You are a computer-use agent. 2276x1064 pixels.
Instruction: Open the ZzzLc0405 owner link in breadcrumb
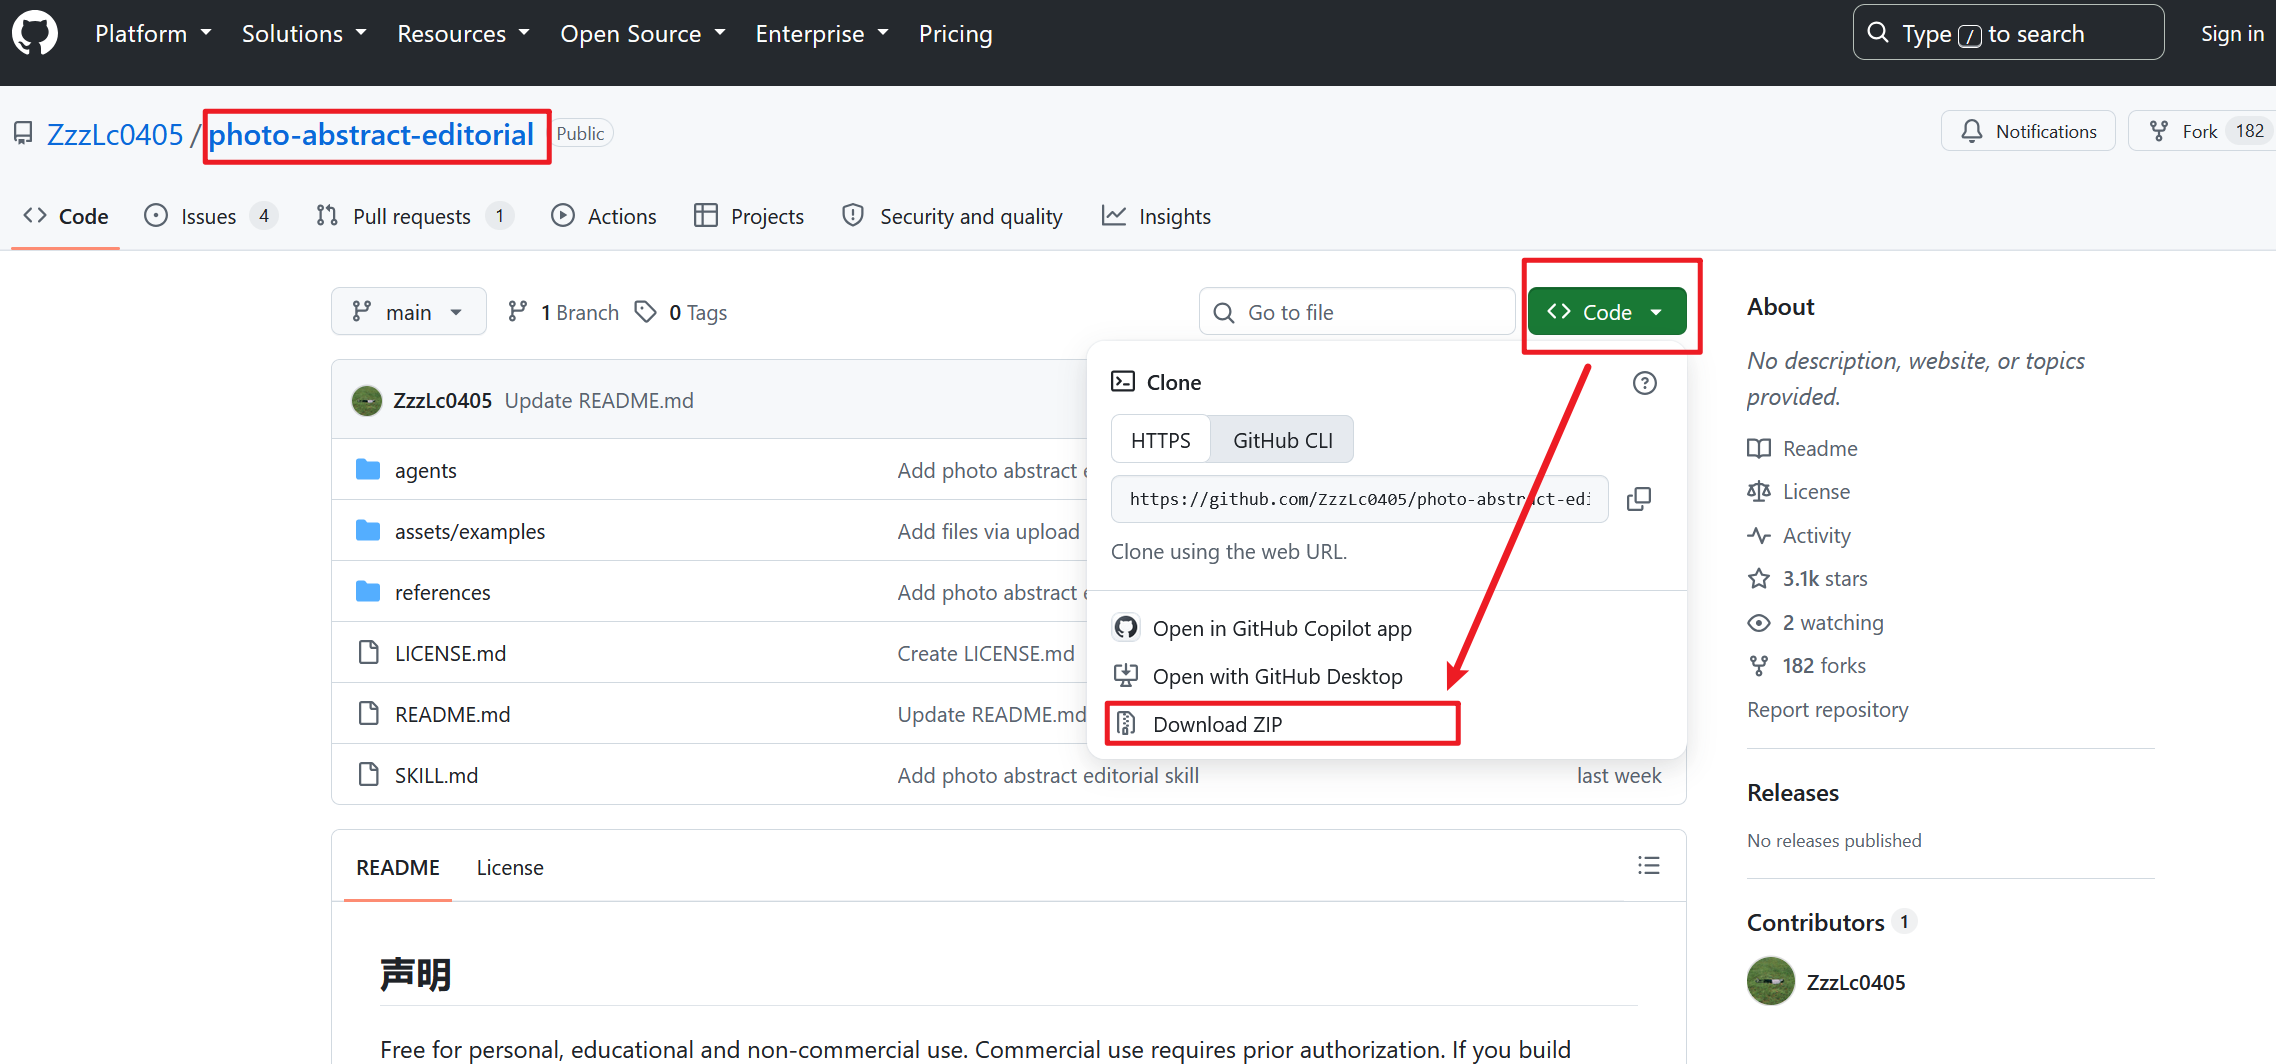click(x=115, y=134)
